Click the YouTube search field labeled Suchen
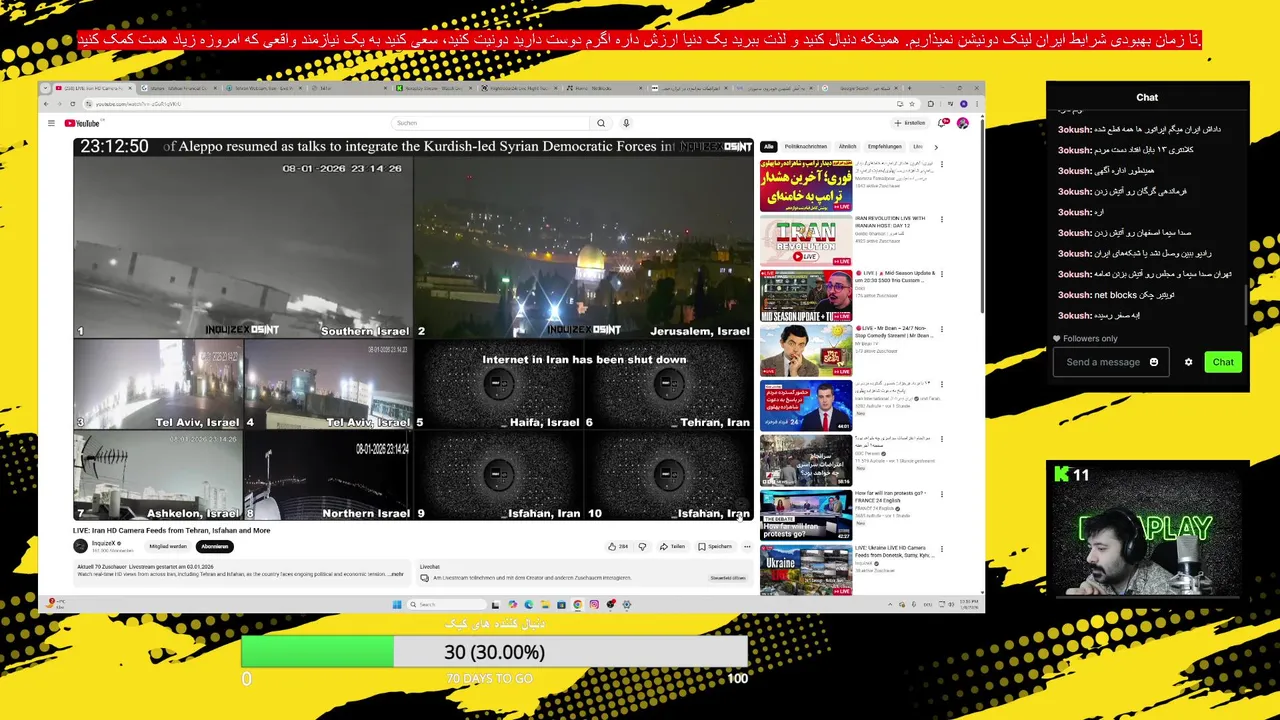Screen dimensions: 1280x720 (490, 123)
